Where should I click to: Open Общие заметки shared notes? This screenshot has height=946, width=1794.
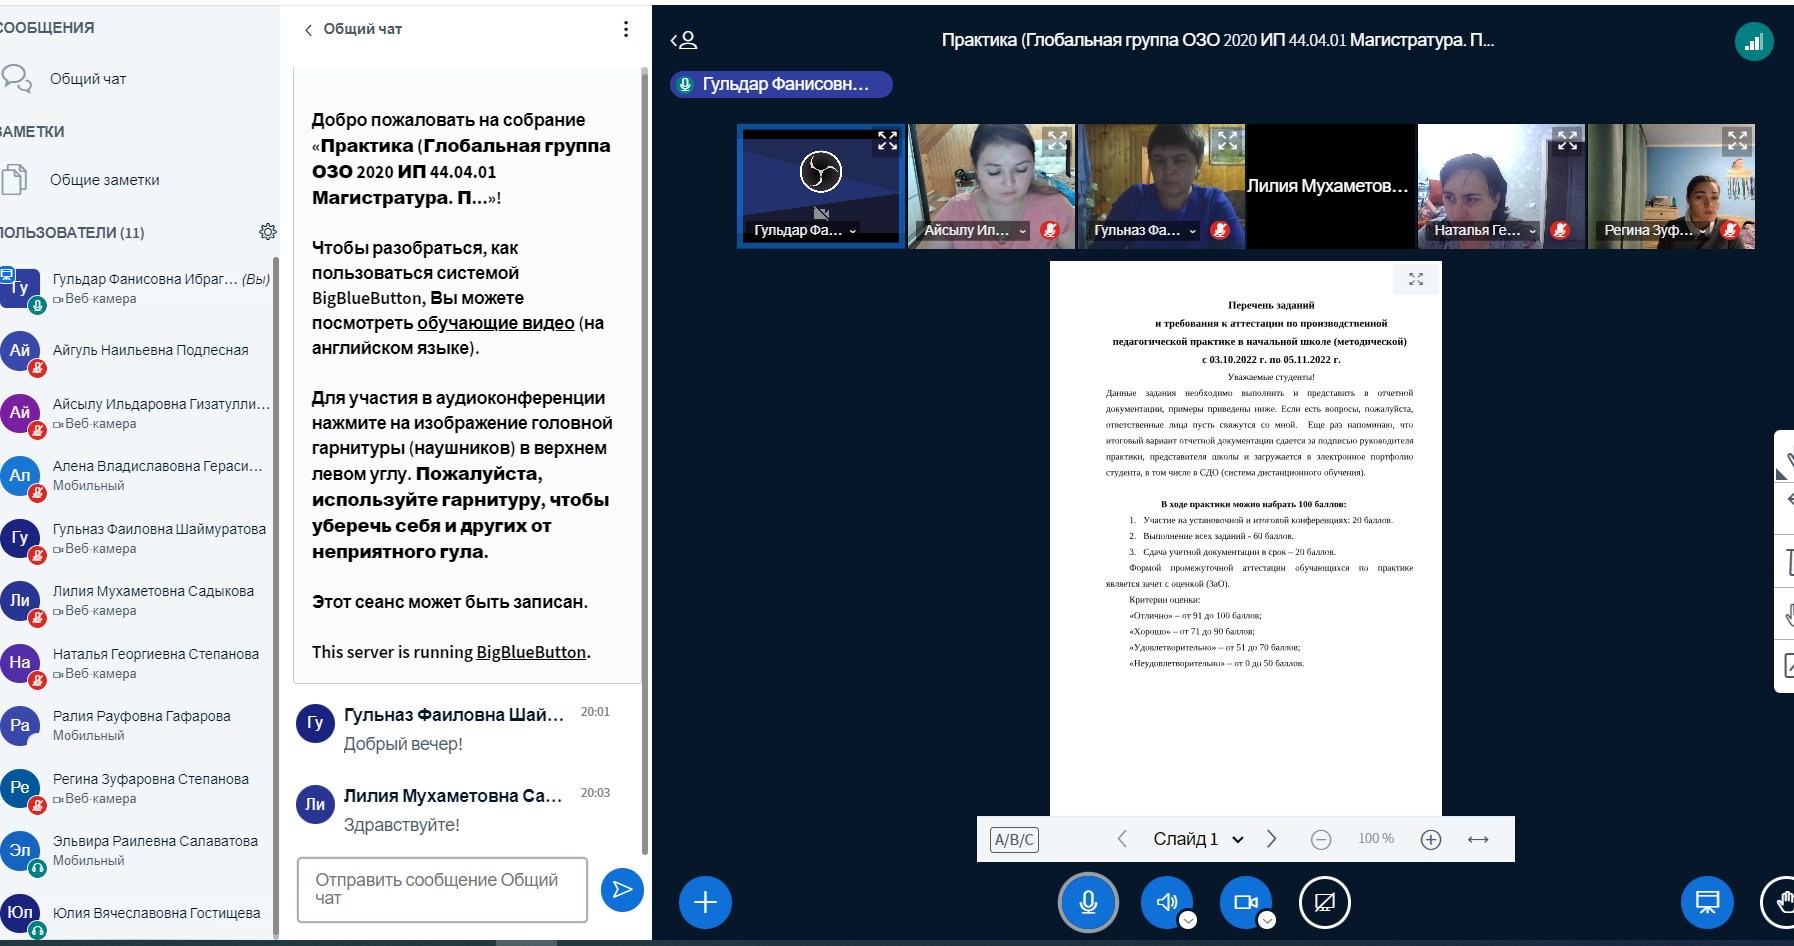(104, 180)
